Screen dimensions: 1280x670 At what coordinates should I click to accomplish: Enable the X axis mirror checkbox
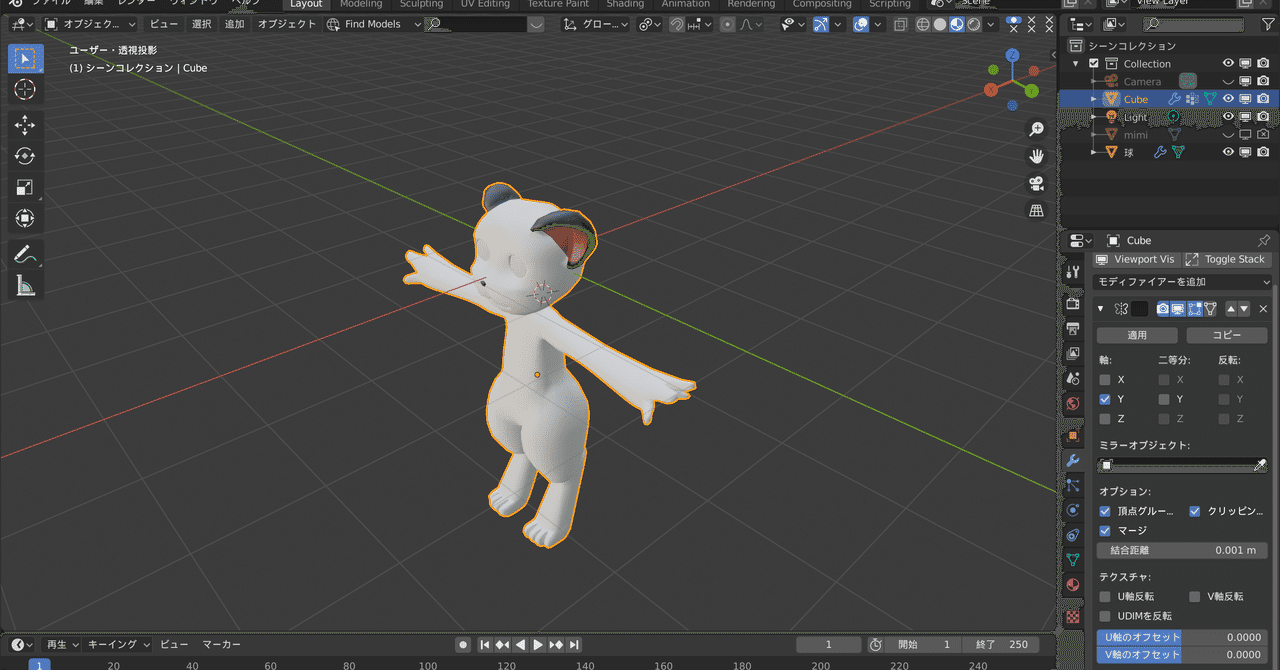pos(1105,380)
